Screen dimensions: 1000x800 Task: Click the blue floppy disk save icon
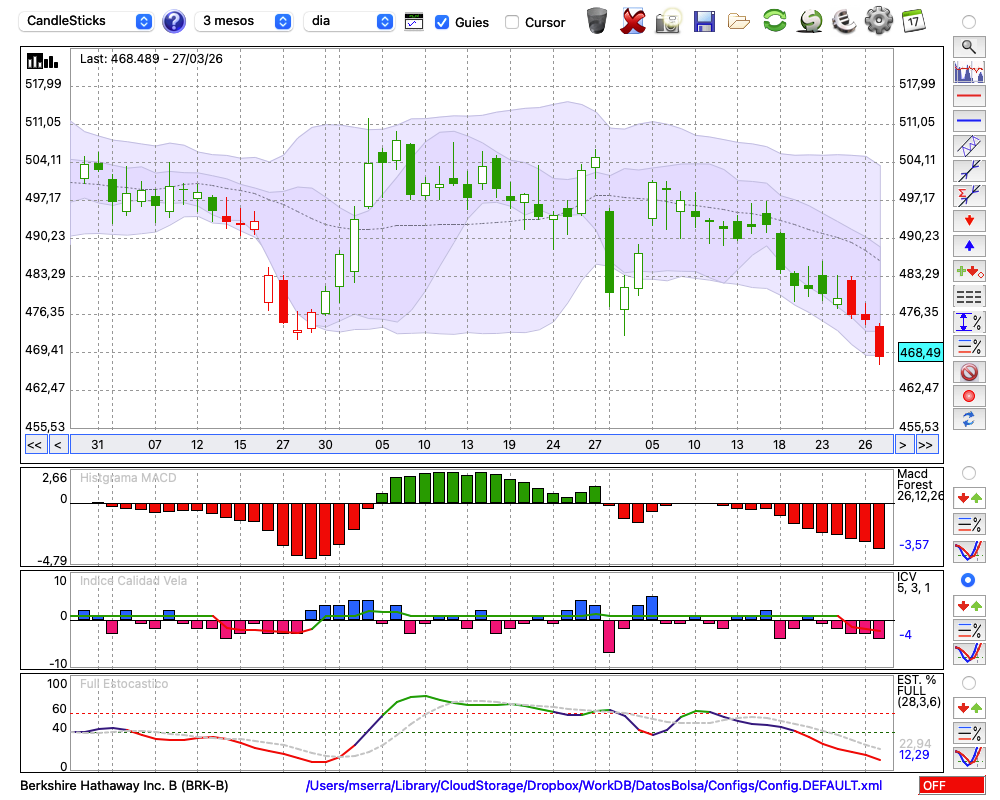(x=704, y=21)
